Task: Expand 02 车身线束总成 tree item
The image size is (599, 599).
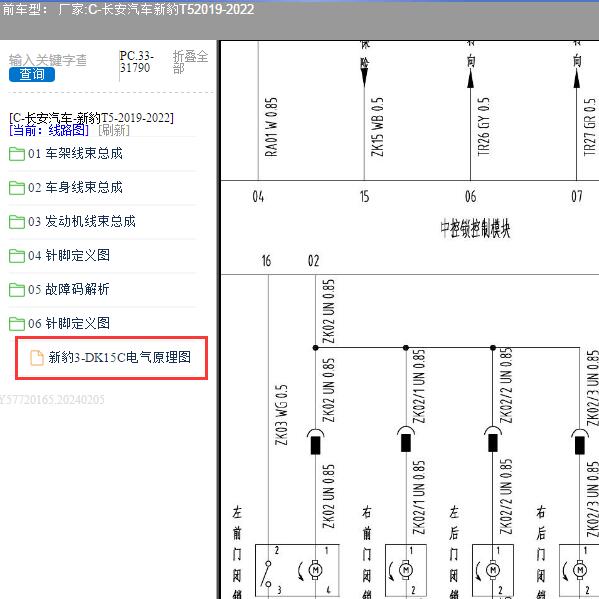Action: pyautogui.click(x=75, y=188)
